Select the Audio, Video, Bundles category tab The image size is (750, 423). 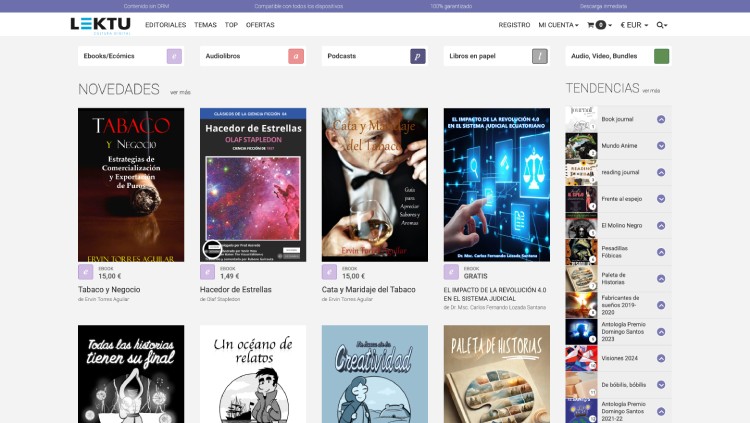pyautogui.click(x=618, y=56)
